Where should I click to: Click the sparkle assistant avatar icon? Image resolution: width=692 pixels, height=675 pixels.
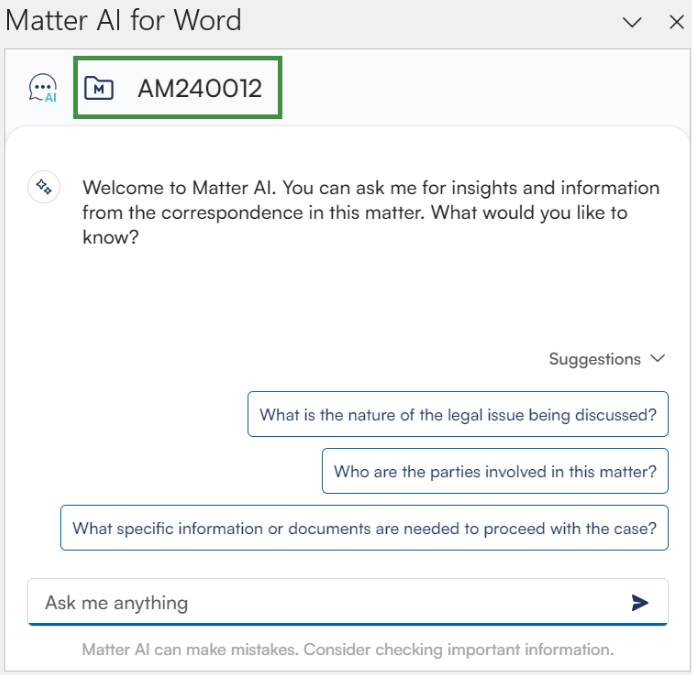pos(43,187)
